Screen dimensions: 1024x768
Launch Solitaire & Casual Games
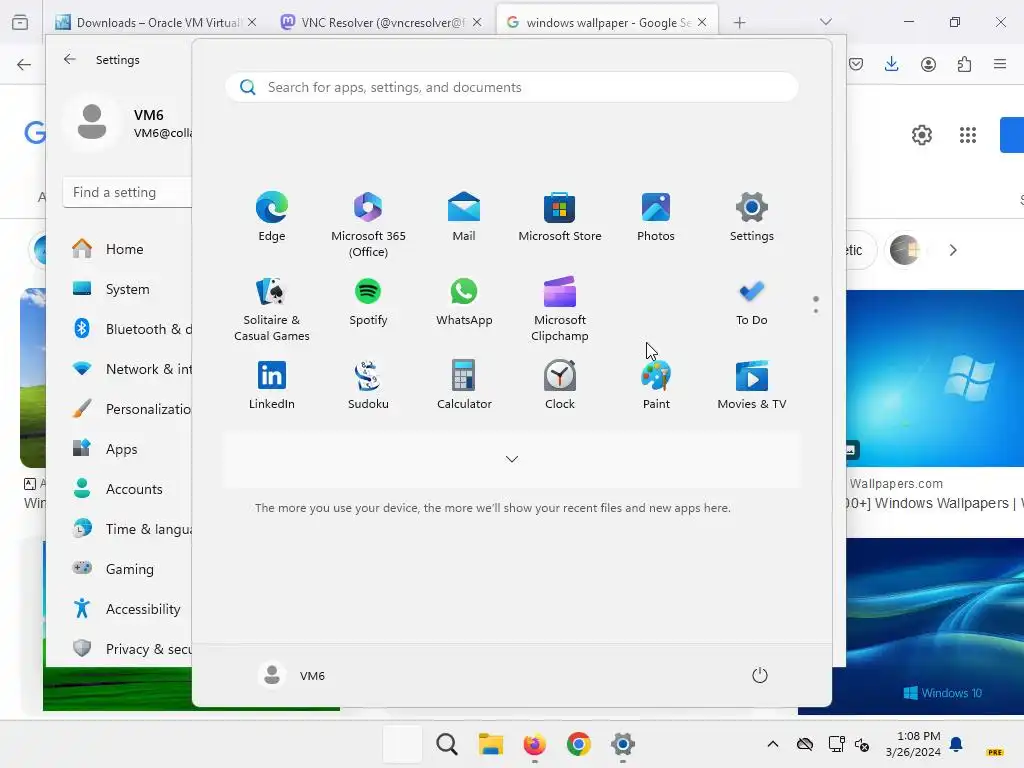272,309
